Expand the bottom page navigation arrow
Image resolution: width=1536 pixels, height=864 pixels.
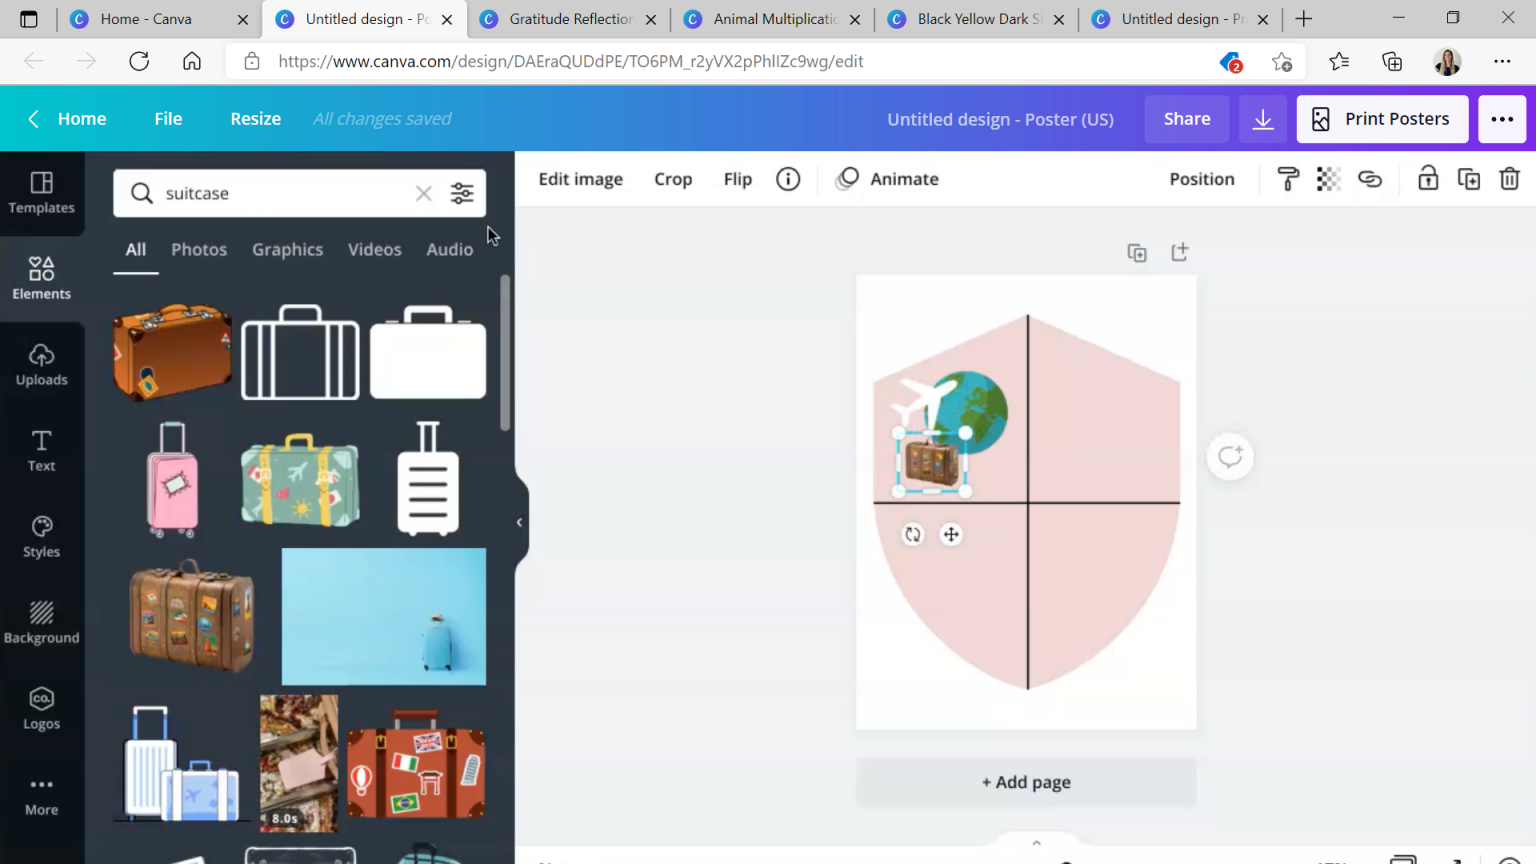(x=1035, y=842)
